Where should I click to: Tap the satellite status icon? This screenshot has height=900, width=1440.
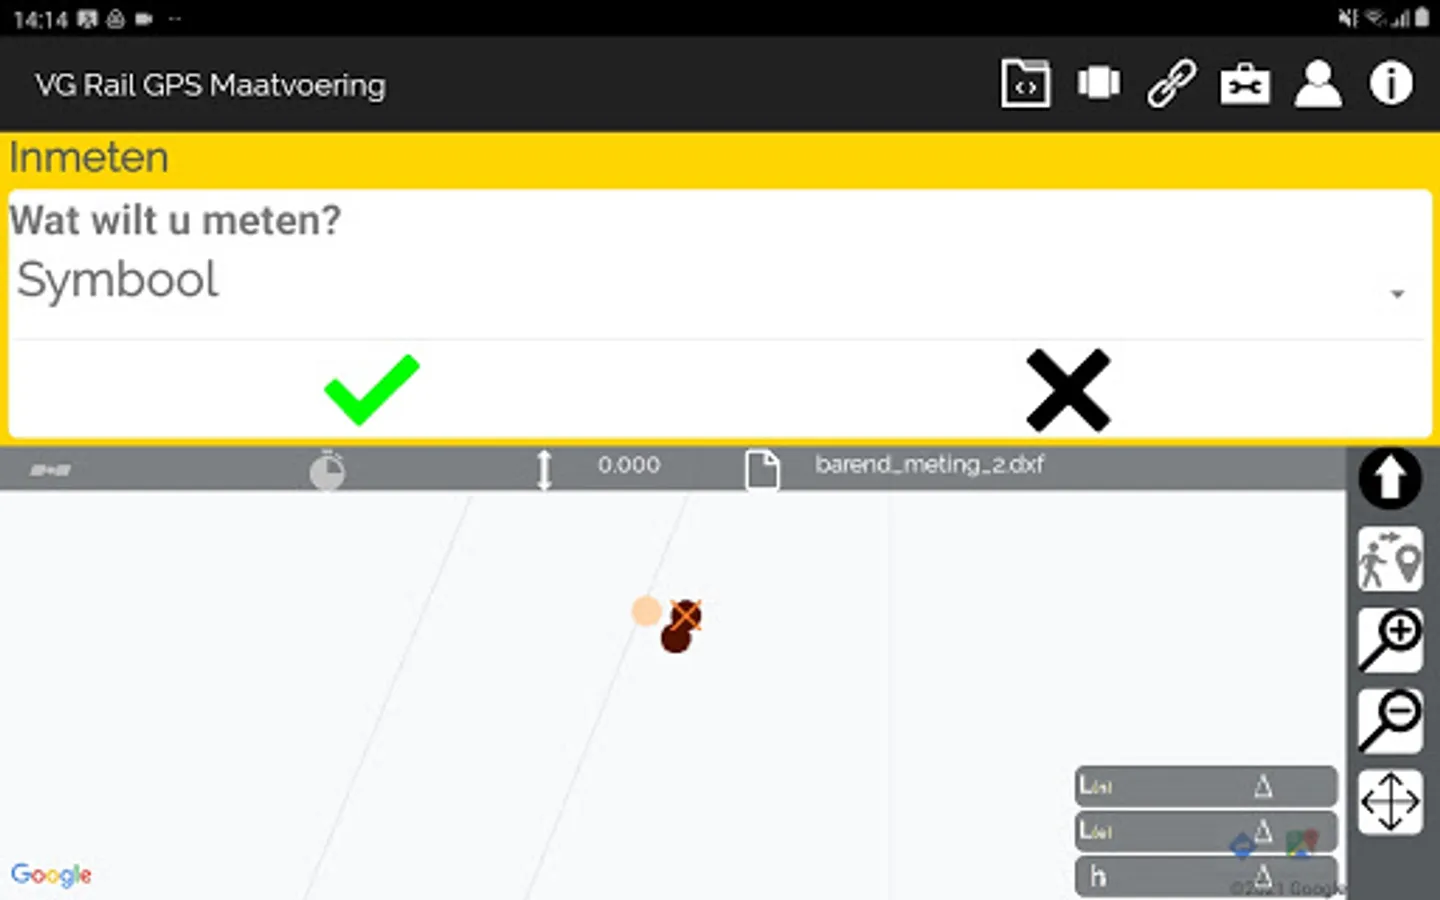pos(50,470)
